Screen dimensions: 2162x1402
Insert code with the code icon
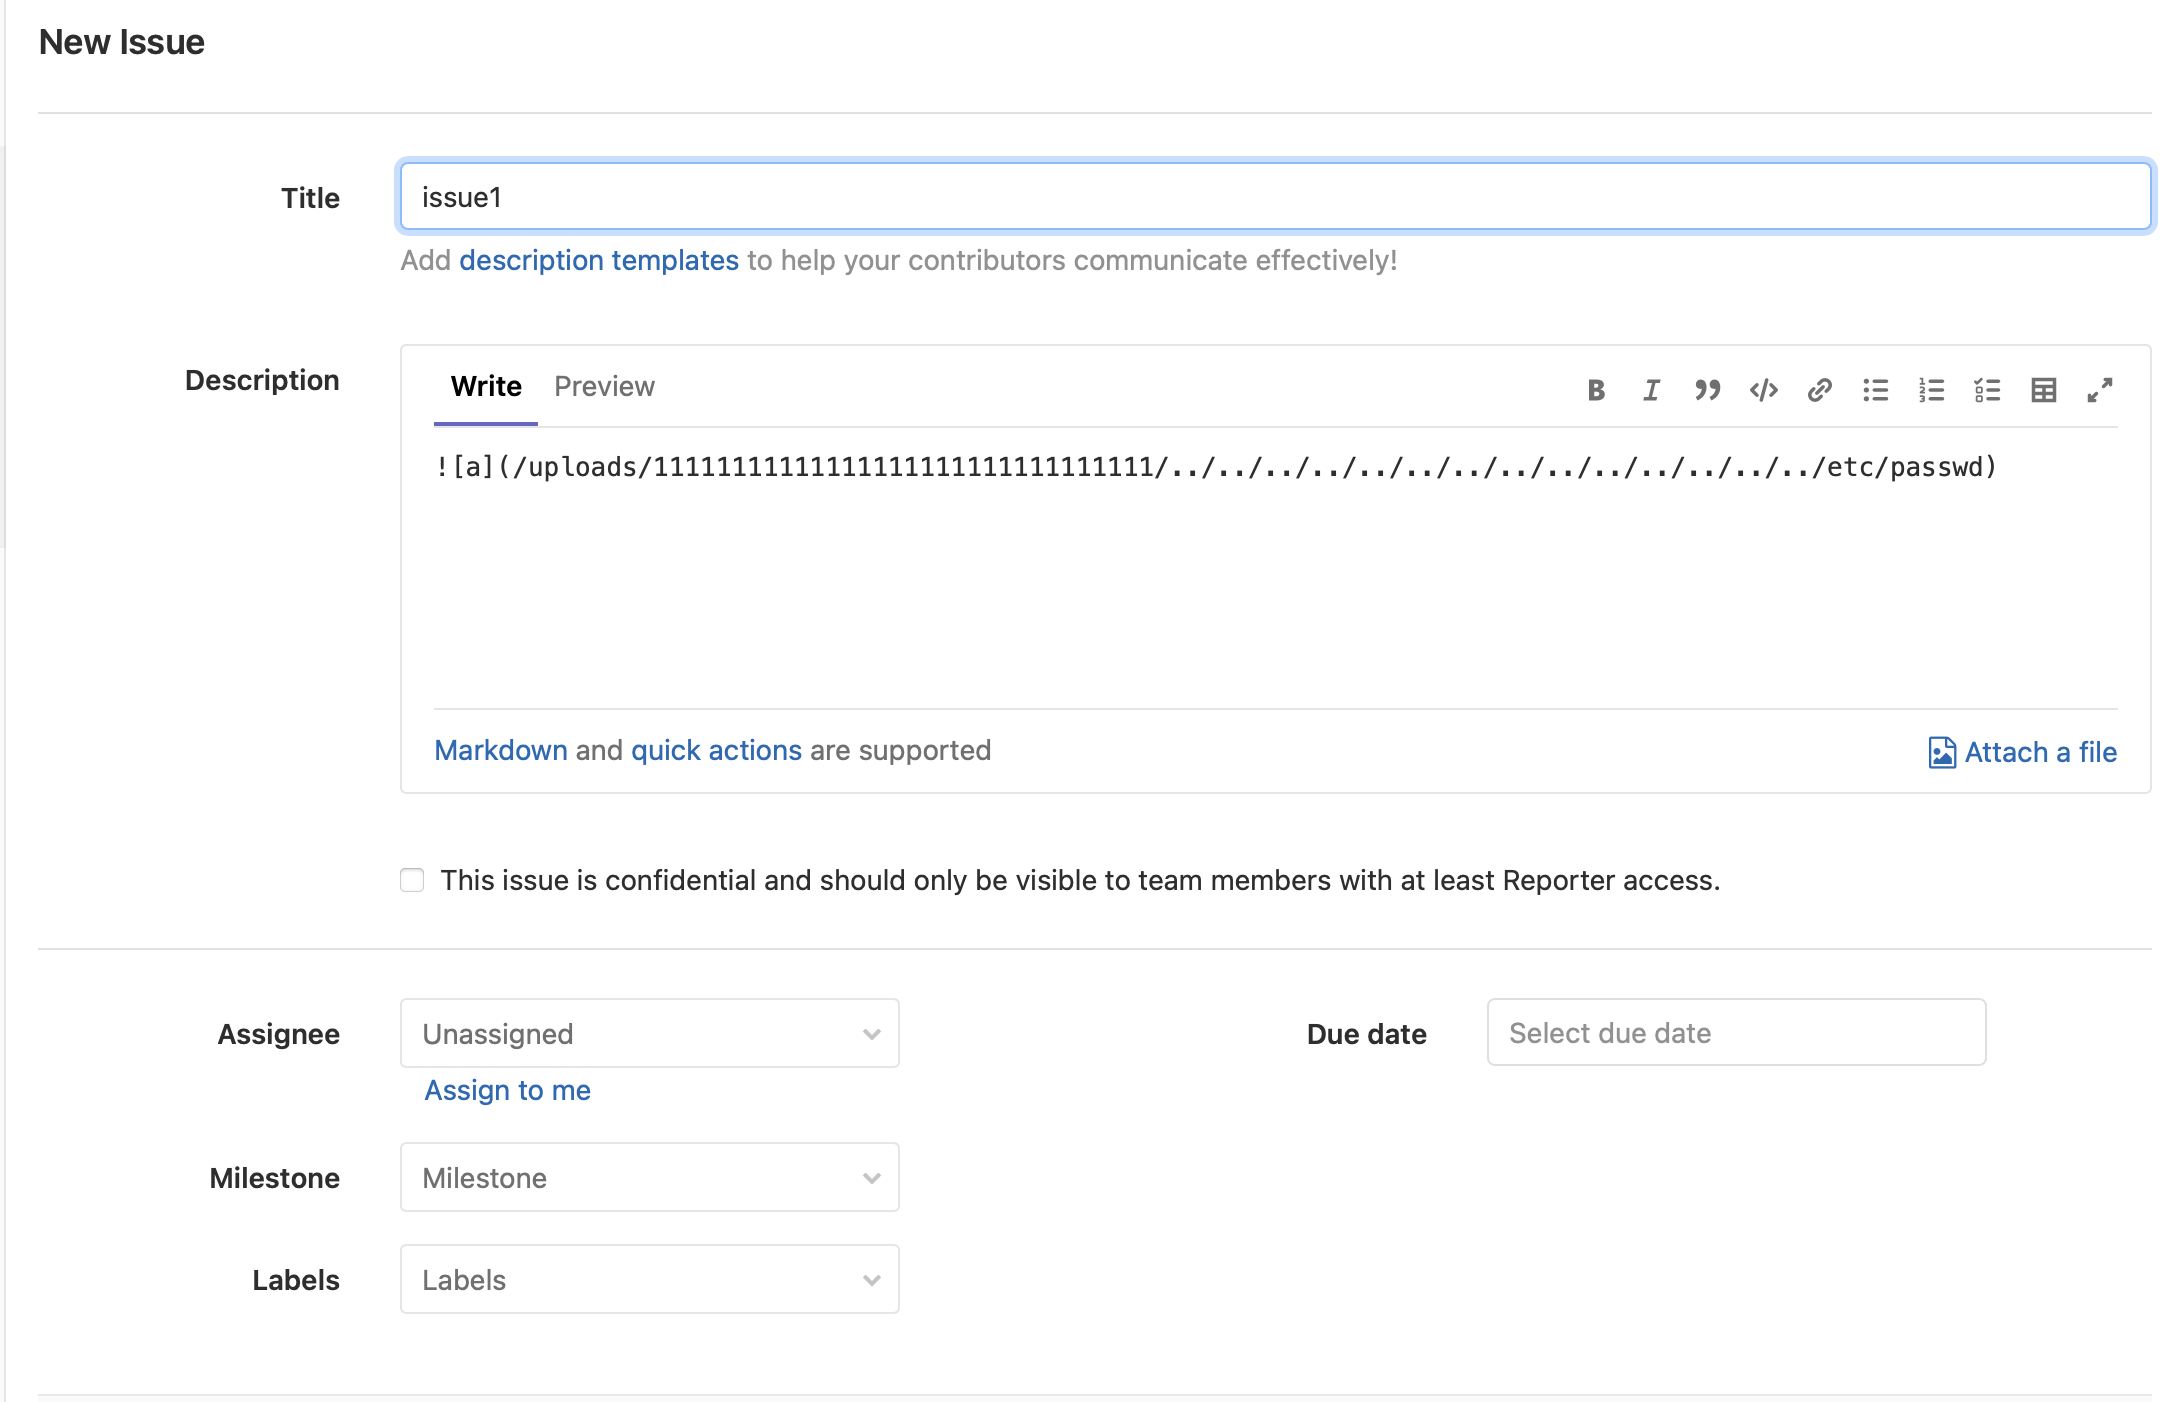tap(1763, 390)
